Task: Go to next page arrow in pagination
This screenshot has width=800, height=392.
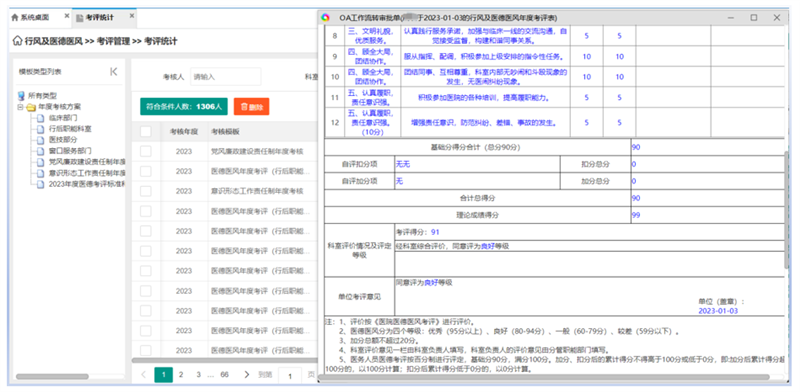Action: pyautogui.click(x=247, y=375)
